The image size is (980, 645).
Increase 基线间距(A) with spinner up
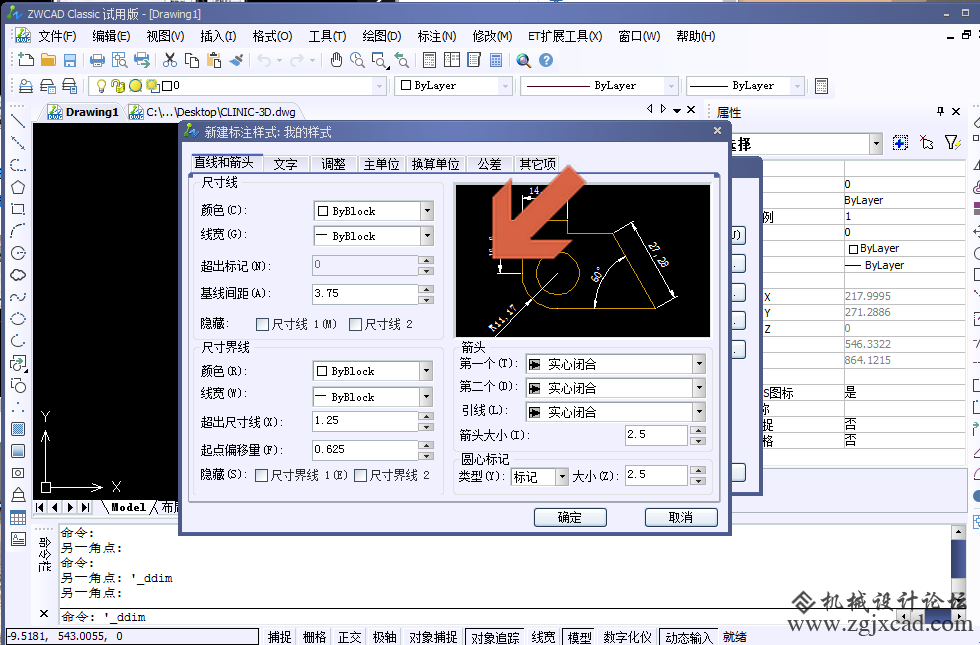(426, 289)
